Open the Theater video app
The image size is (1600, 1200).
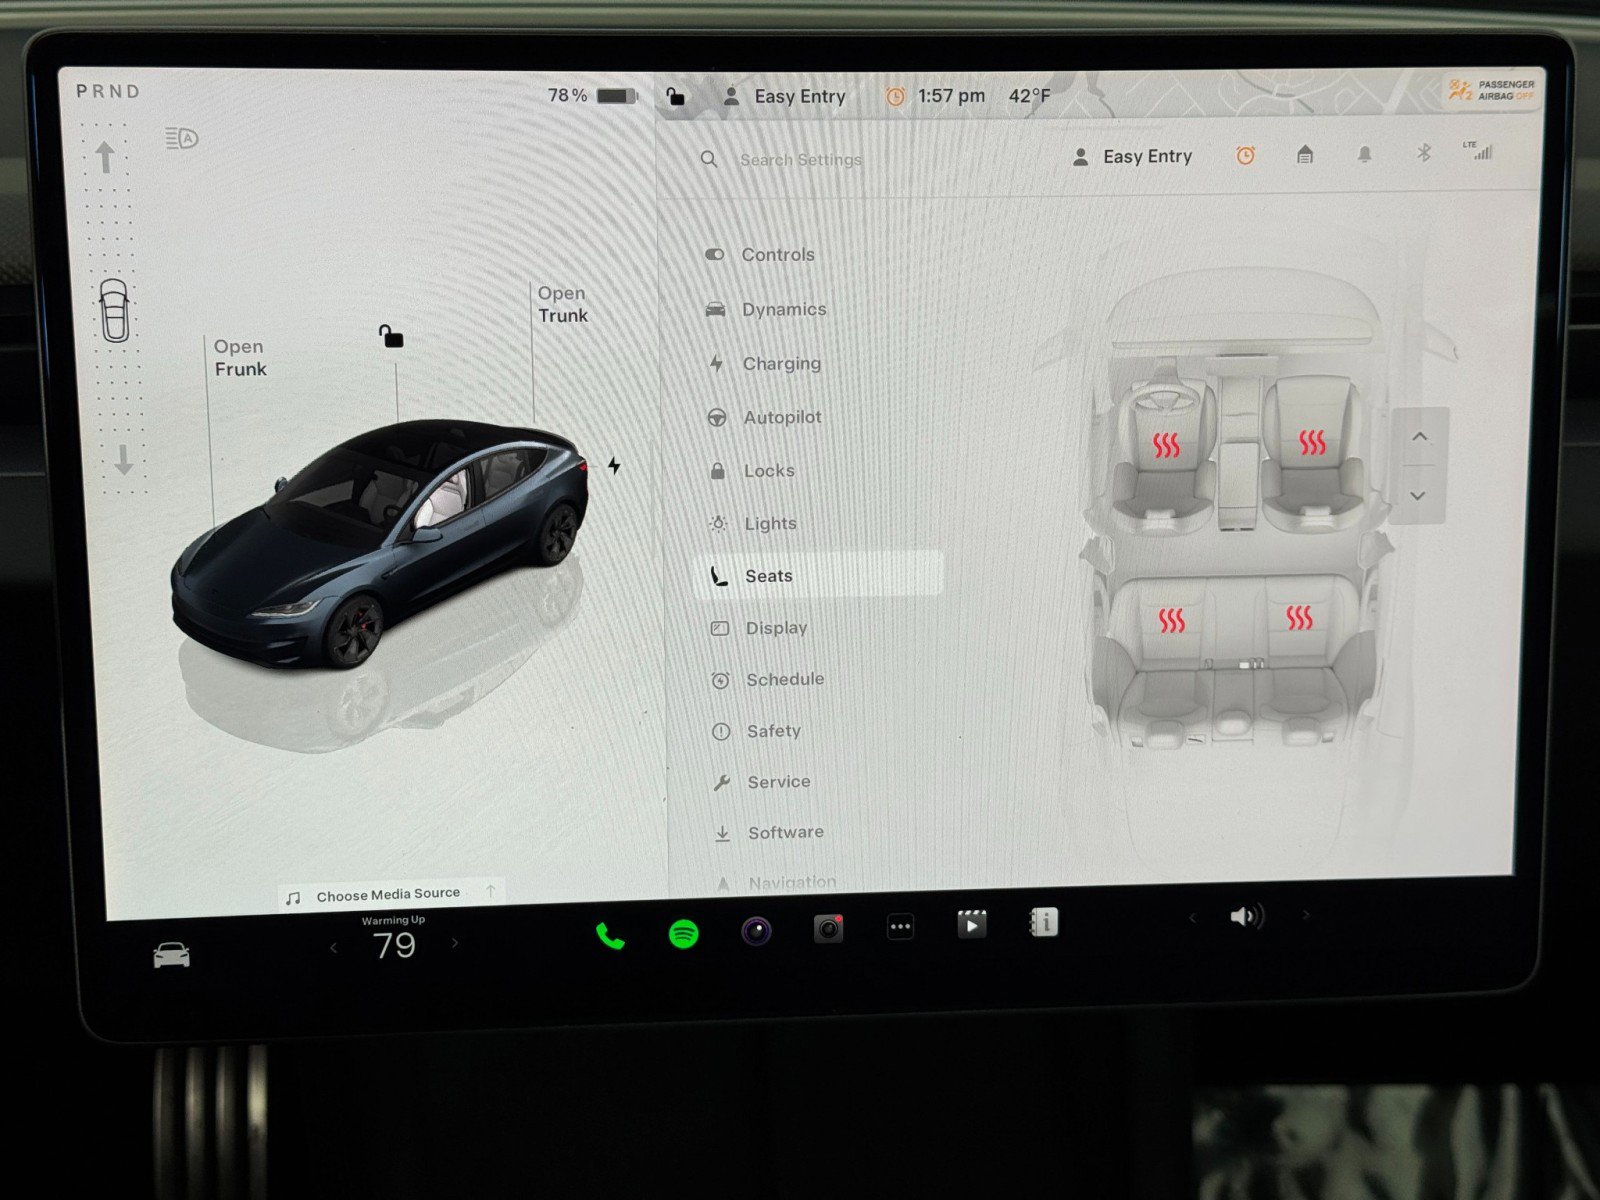[x=972, y=926]
